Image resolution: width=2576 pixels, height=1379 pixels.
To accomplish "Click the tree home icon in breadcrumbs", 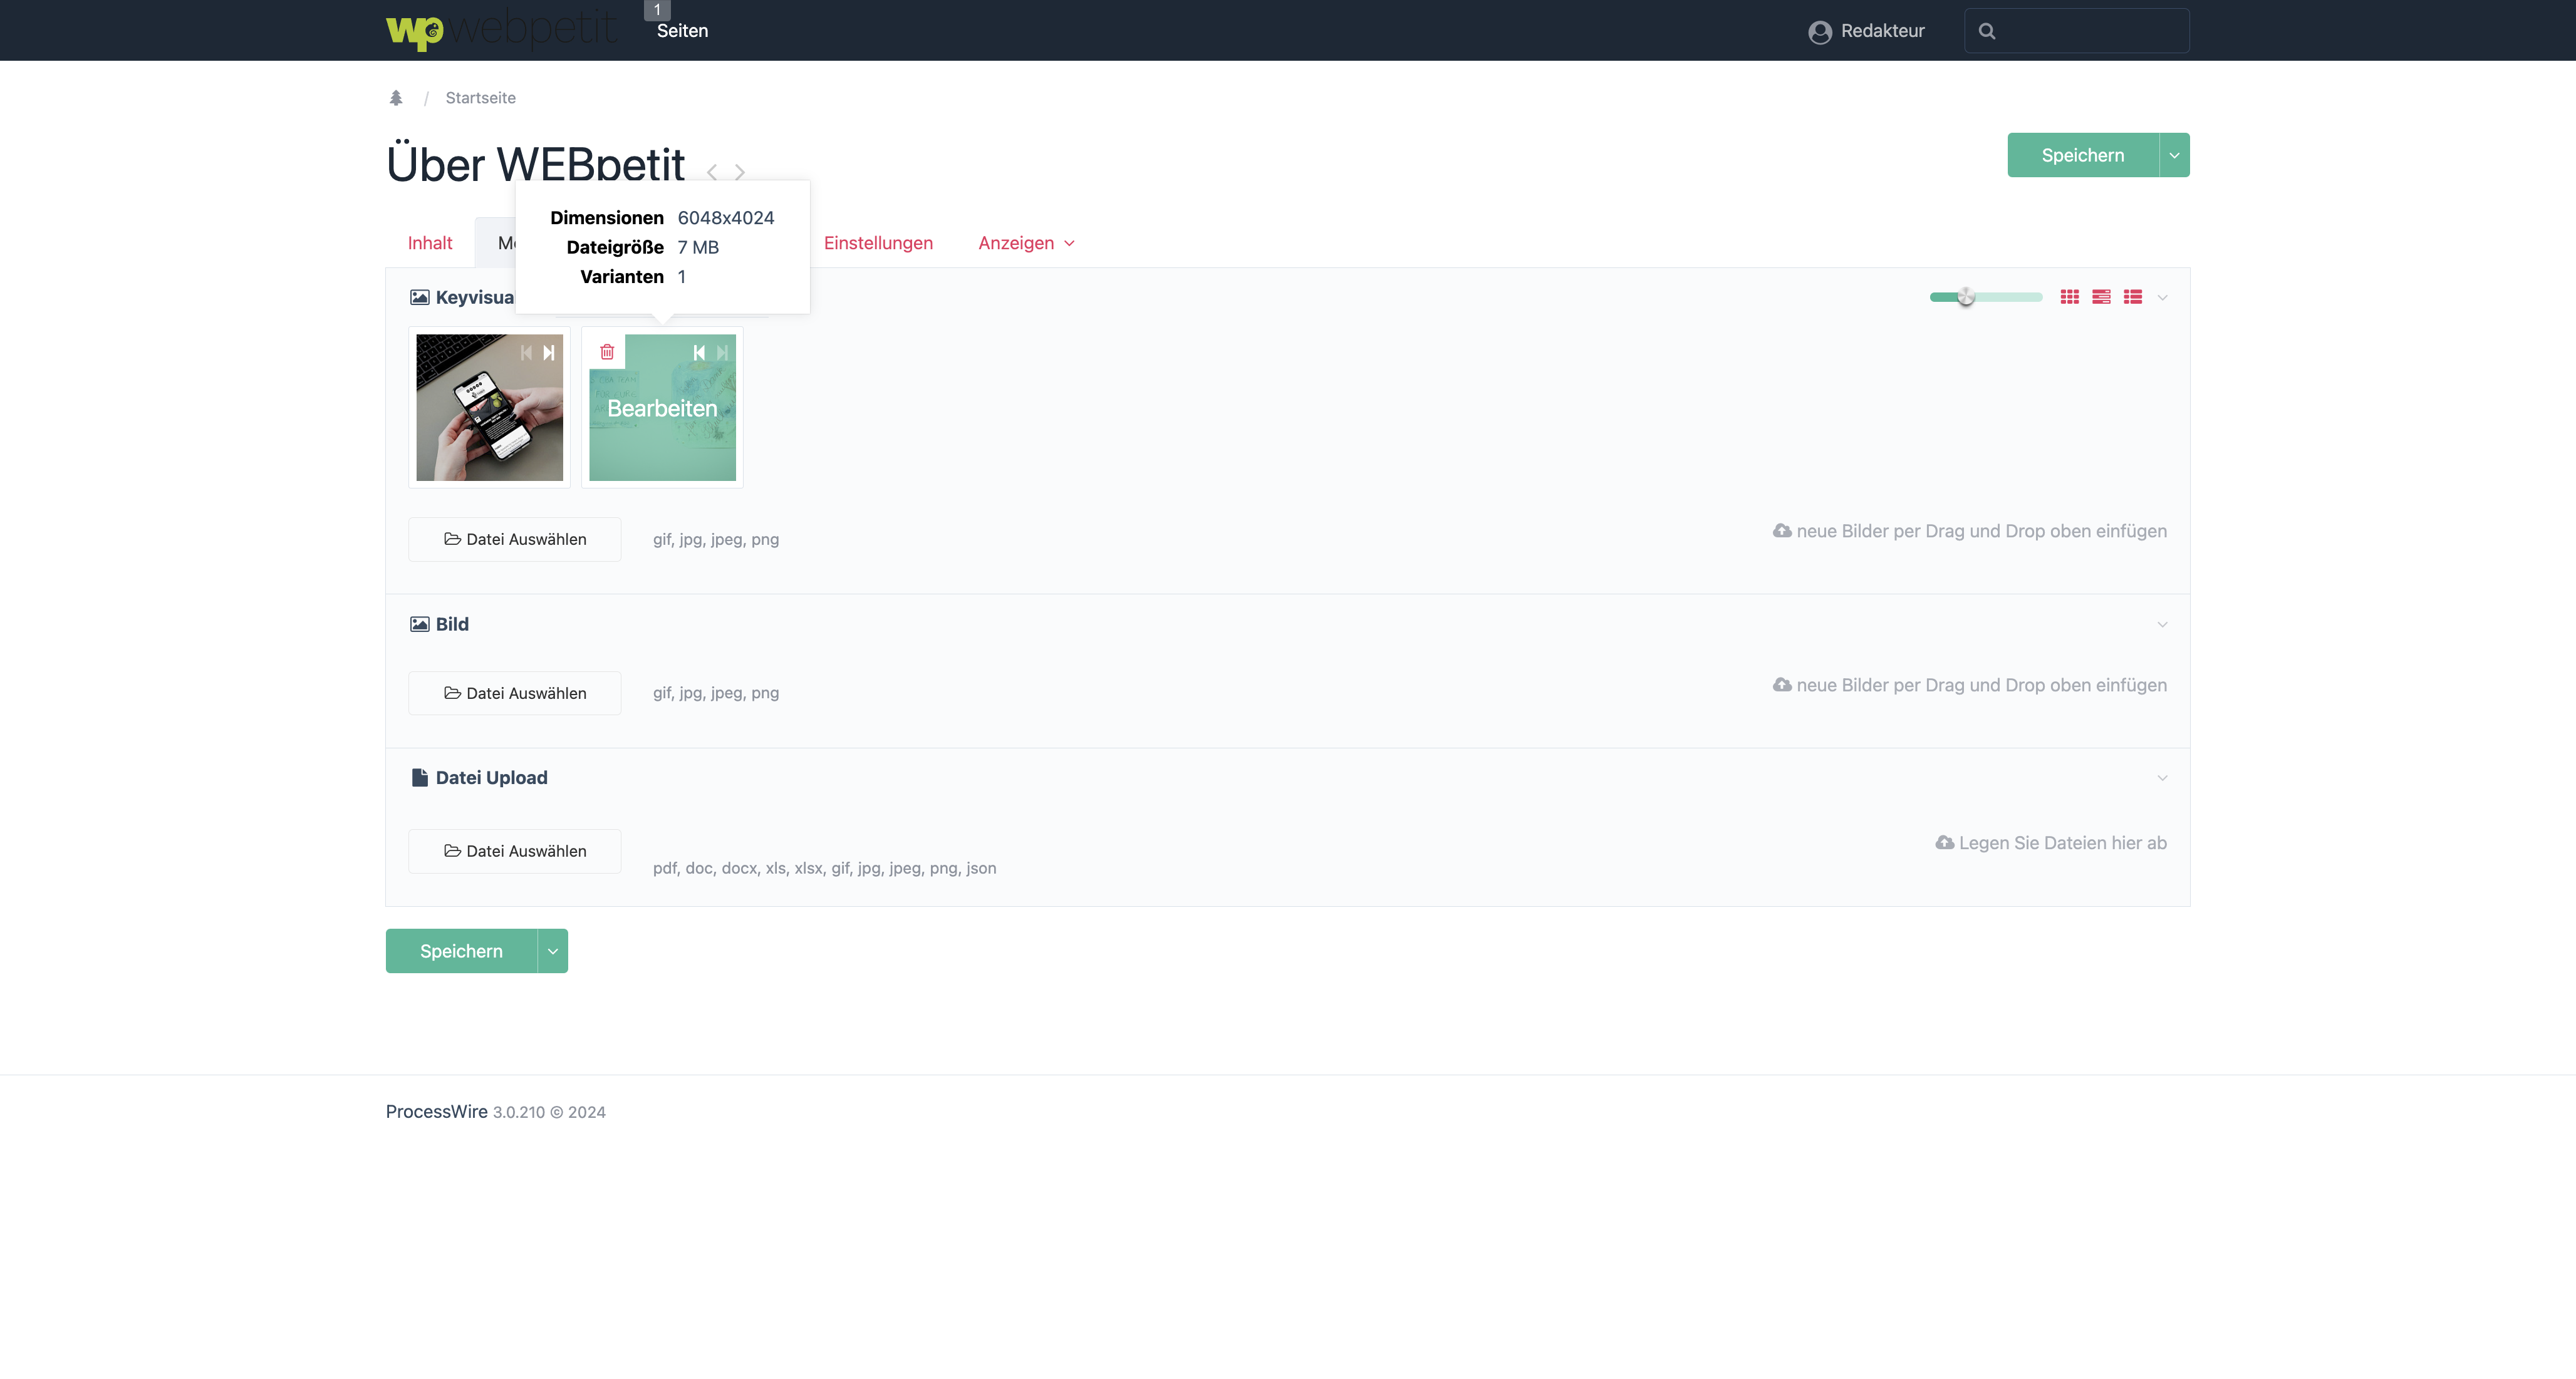I will pyautogui.click(x=396, y=98).
